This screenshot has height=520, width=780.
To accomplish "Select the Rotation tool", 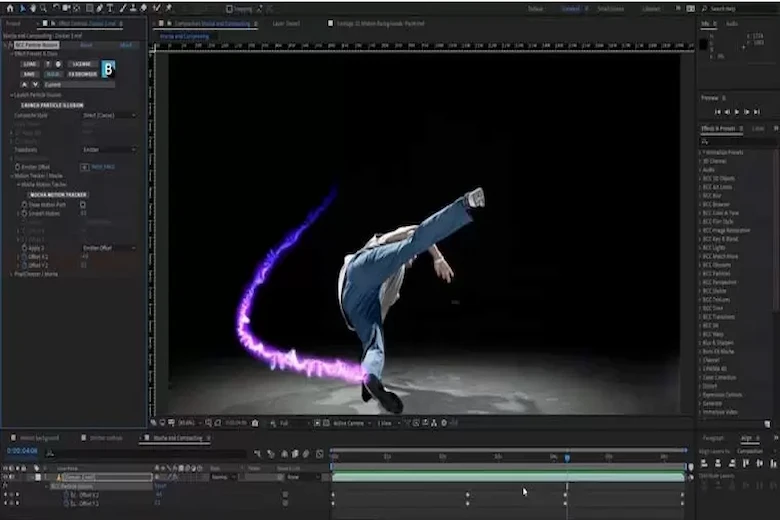I will pos(56,8).
